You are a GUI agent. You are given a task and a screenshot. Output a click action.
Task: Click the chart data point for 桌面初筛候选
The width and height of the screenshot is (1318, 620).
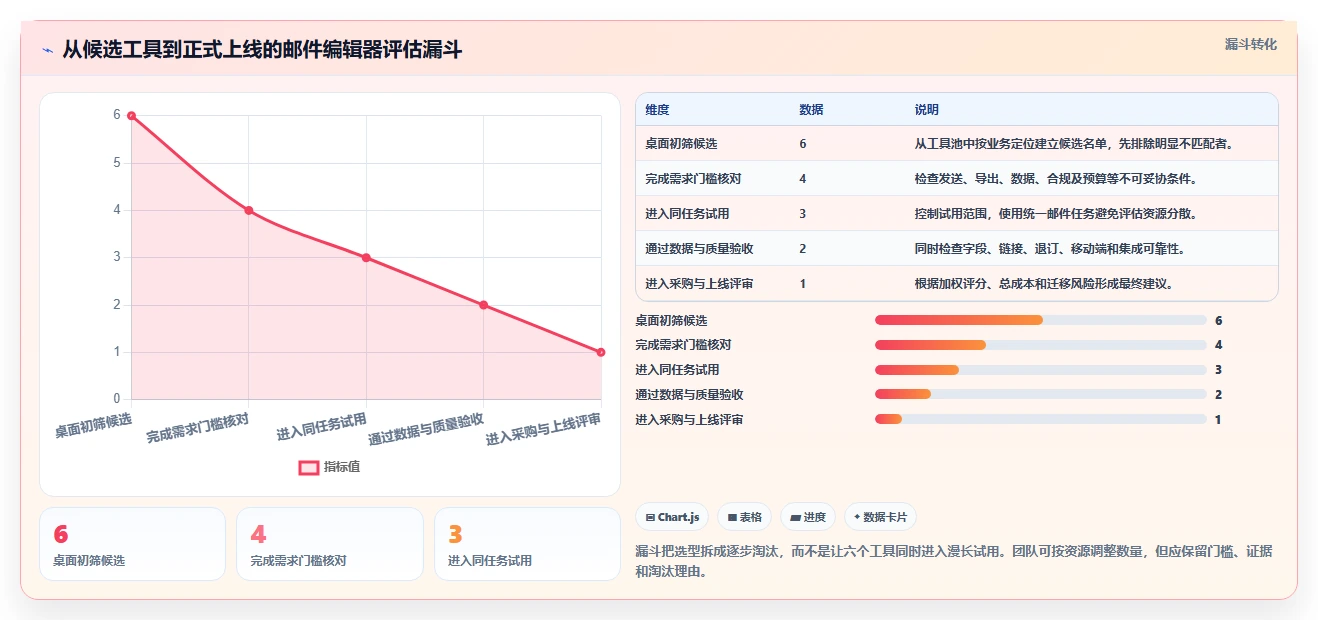(x=131, y=116)
